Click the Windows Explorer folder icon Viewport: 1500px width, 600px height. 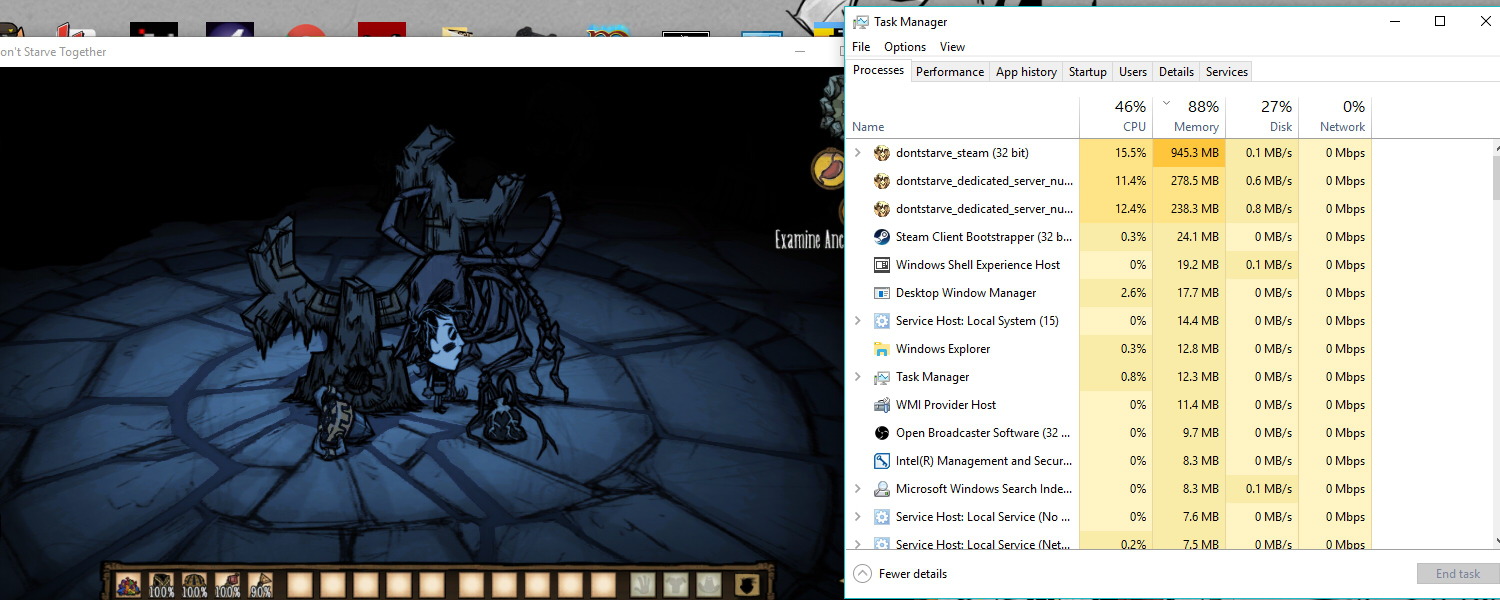[x=881, y=349]
